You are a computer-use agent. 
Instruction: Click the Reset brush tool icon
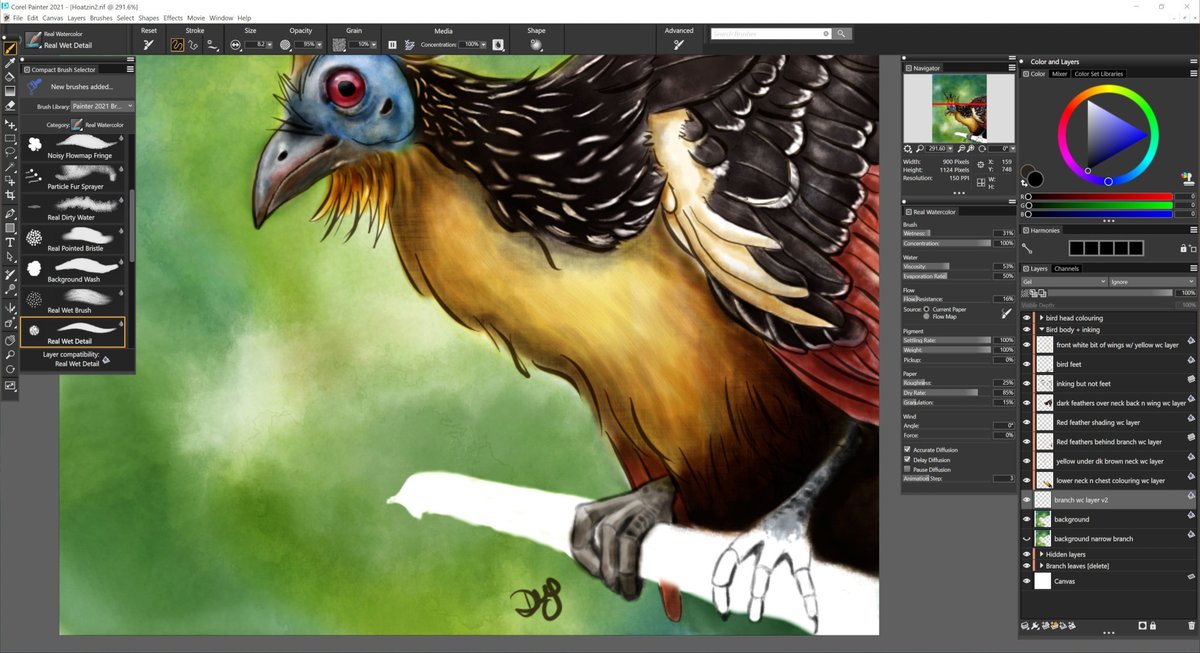pos(149,44)
